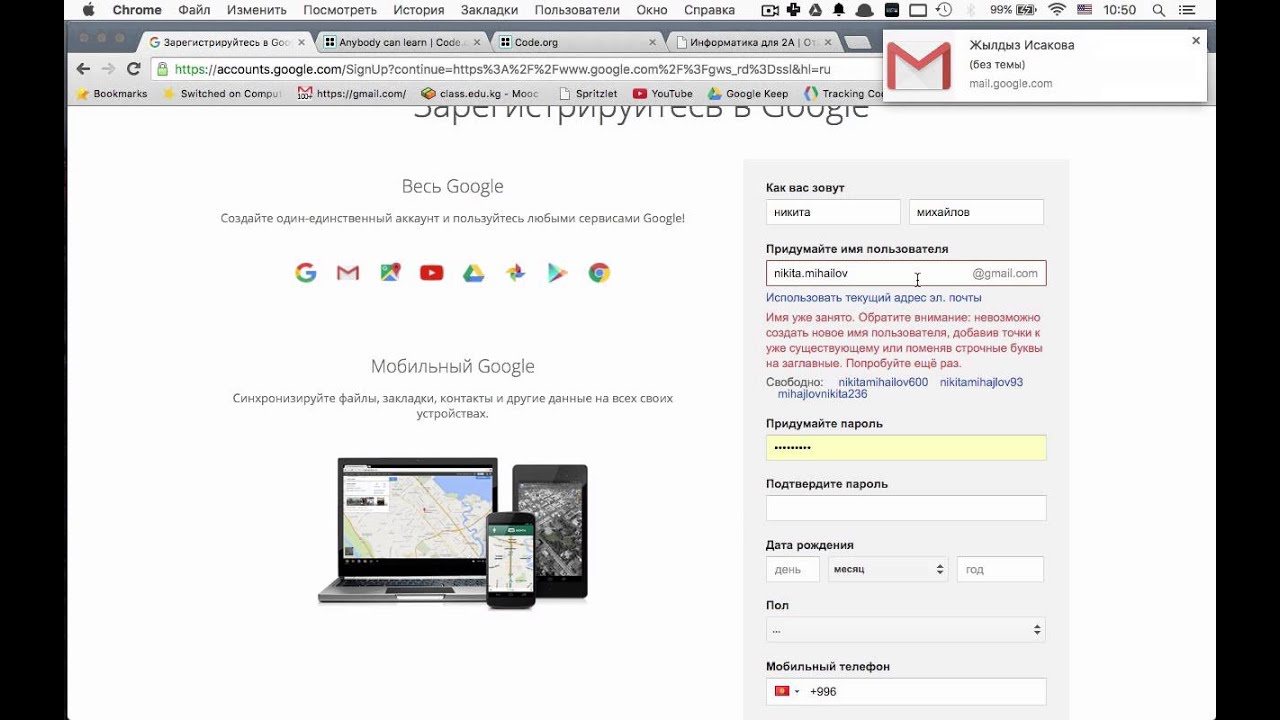Click the Wi-Fi status icon

(1057, 10)
